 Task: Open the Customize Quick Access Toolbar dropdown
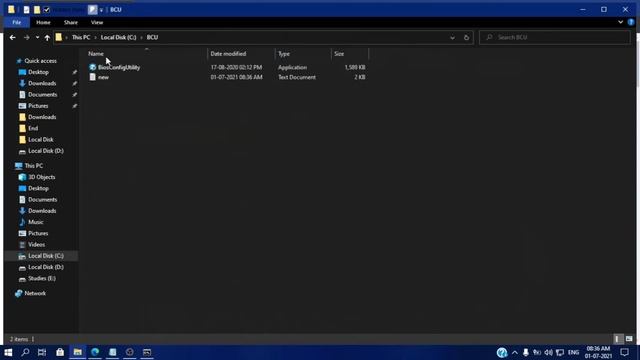[101, 10]
